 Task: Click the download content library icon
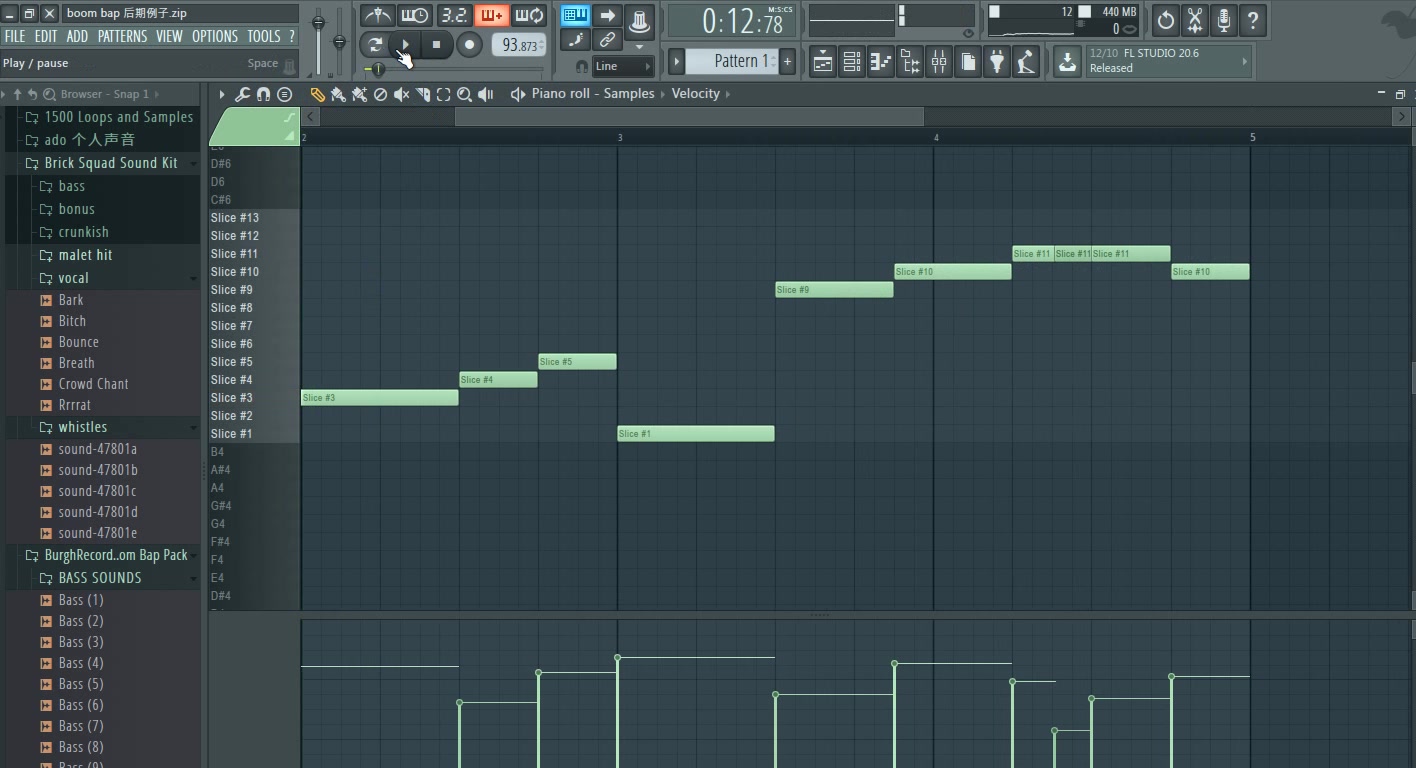tap(1067, 62)
